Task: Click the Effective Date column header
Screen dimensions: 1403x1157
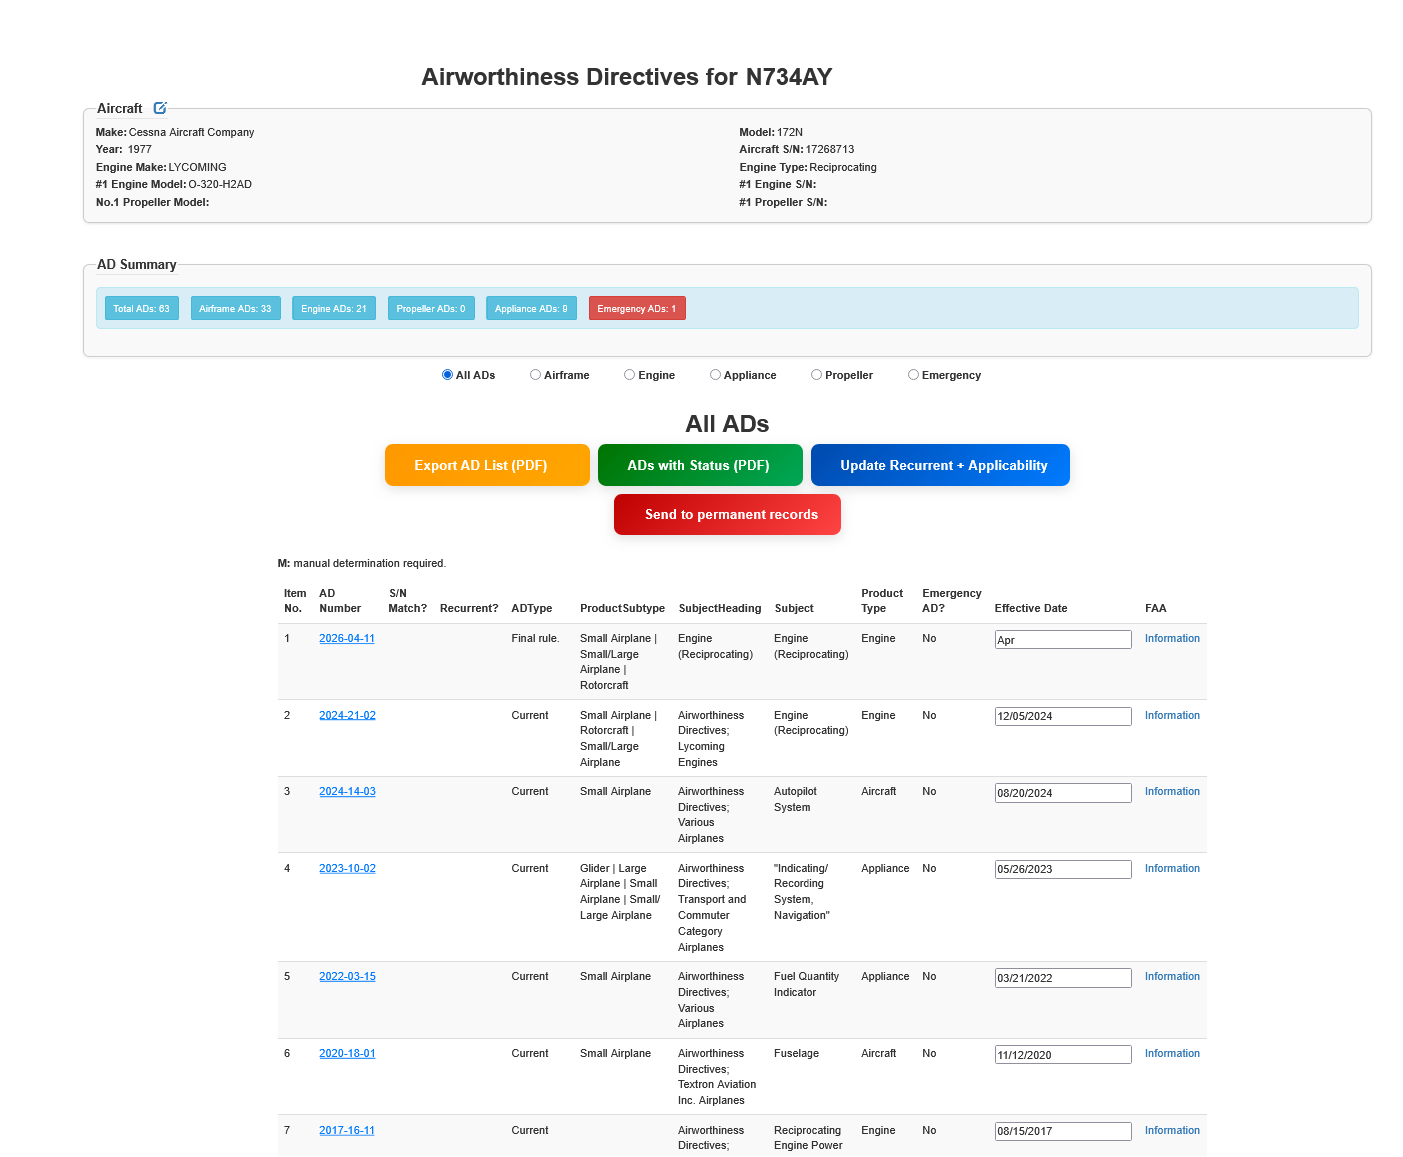Action: (x=1031, y=608)
